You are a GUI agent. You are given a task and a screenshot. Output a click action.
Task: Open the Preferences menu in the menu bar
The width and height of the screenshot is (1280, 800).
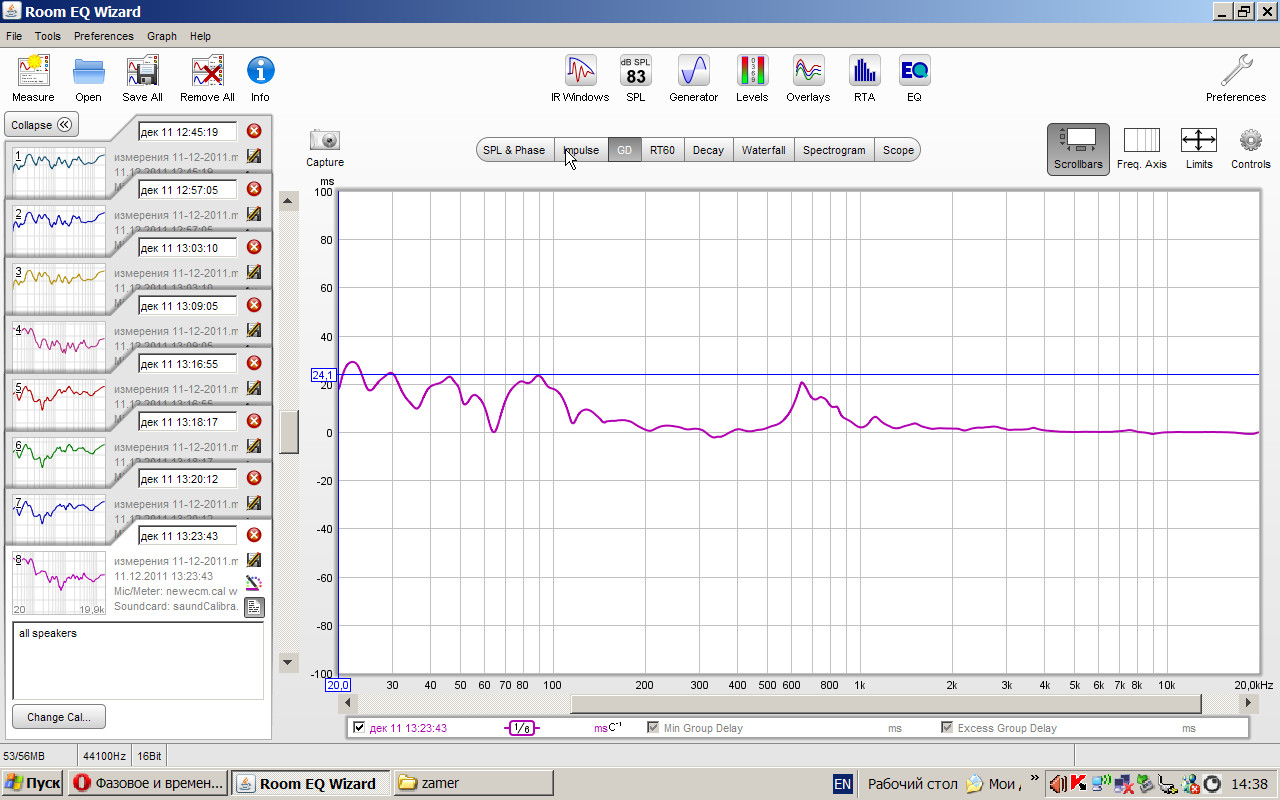tap(103, 36)
